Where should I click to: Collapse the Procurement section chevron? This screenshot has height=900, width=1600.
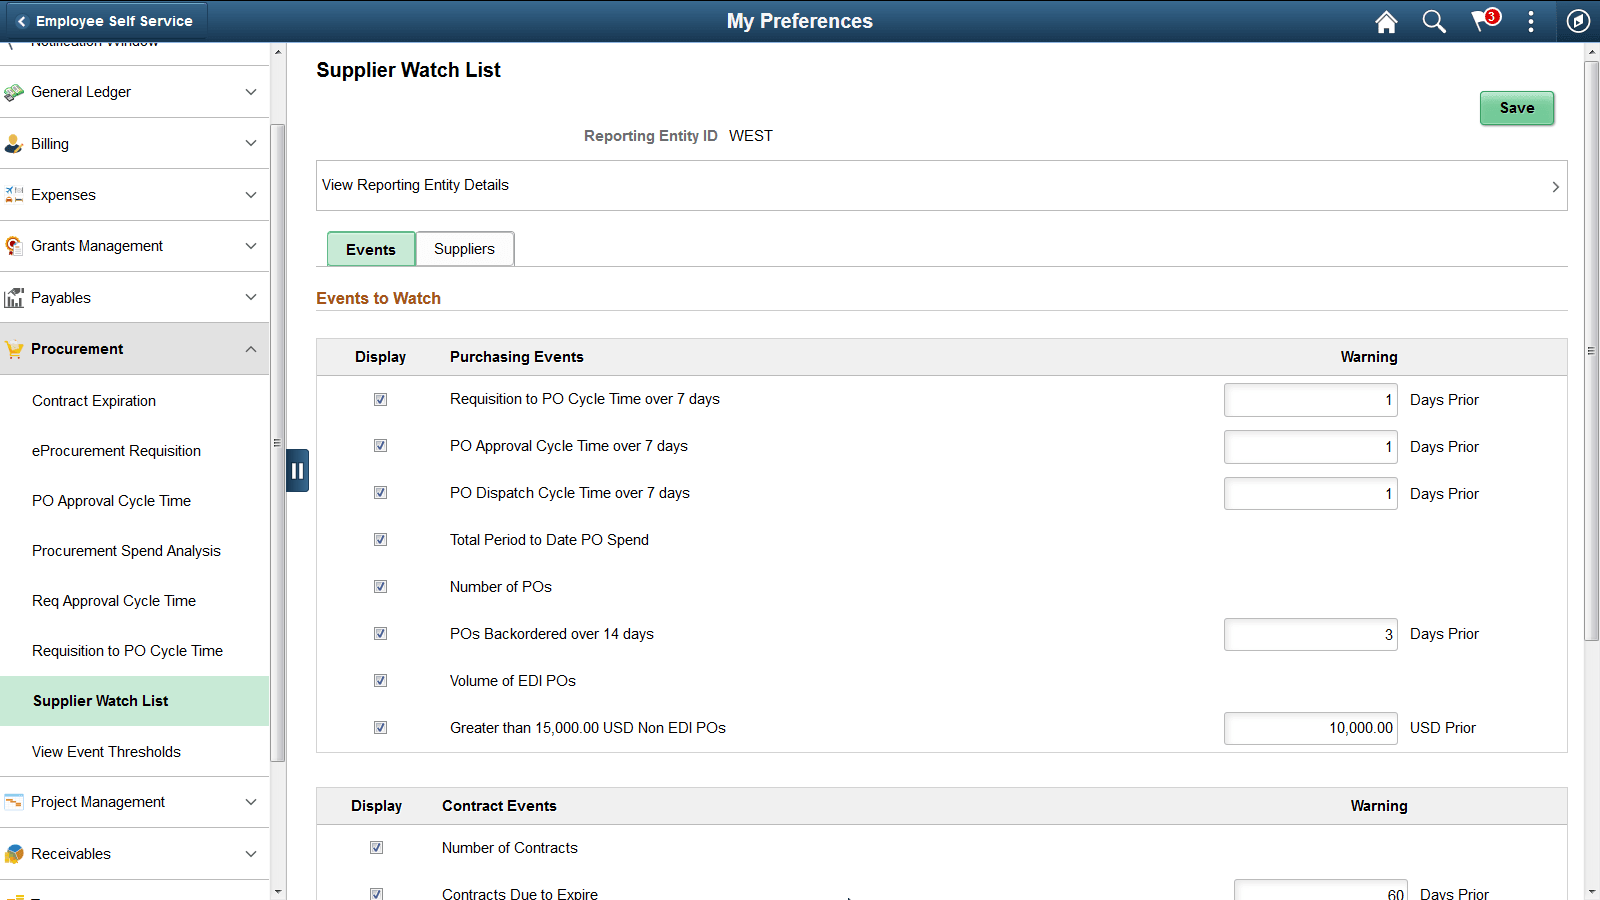(x=251, y=349)
